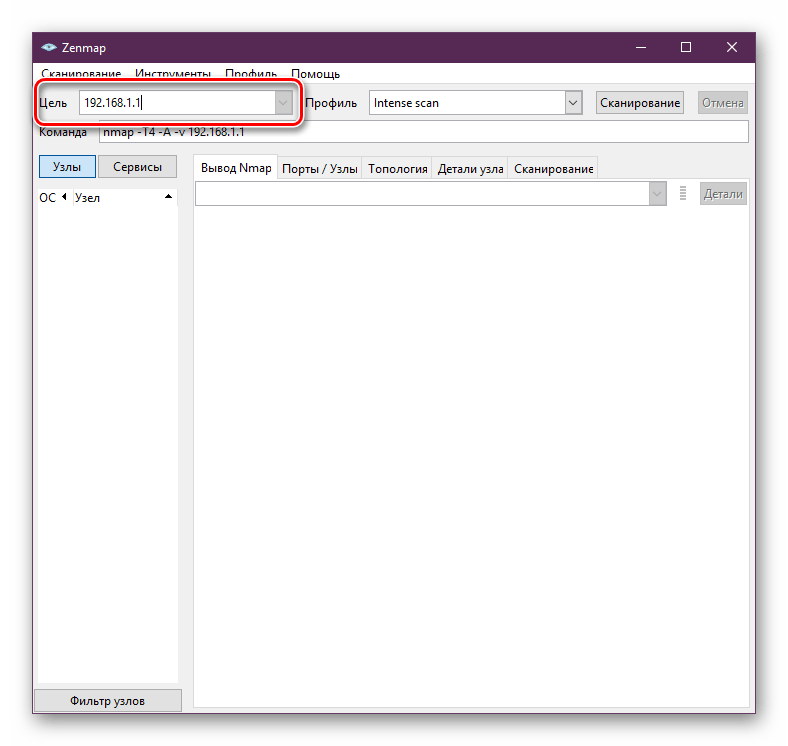
Task: Open the Помощь menu
Action: coord(316,74)
